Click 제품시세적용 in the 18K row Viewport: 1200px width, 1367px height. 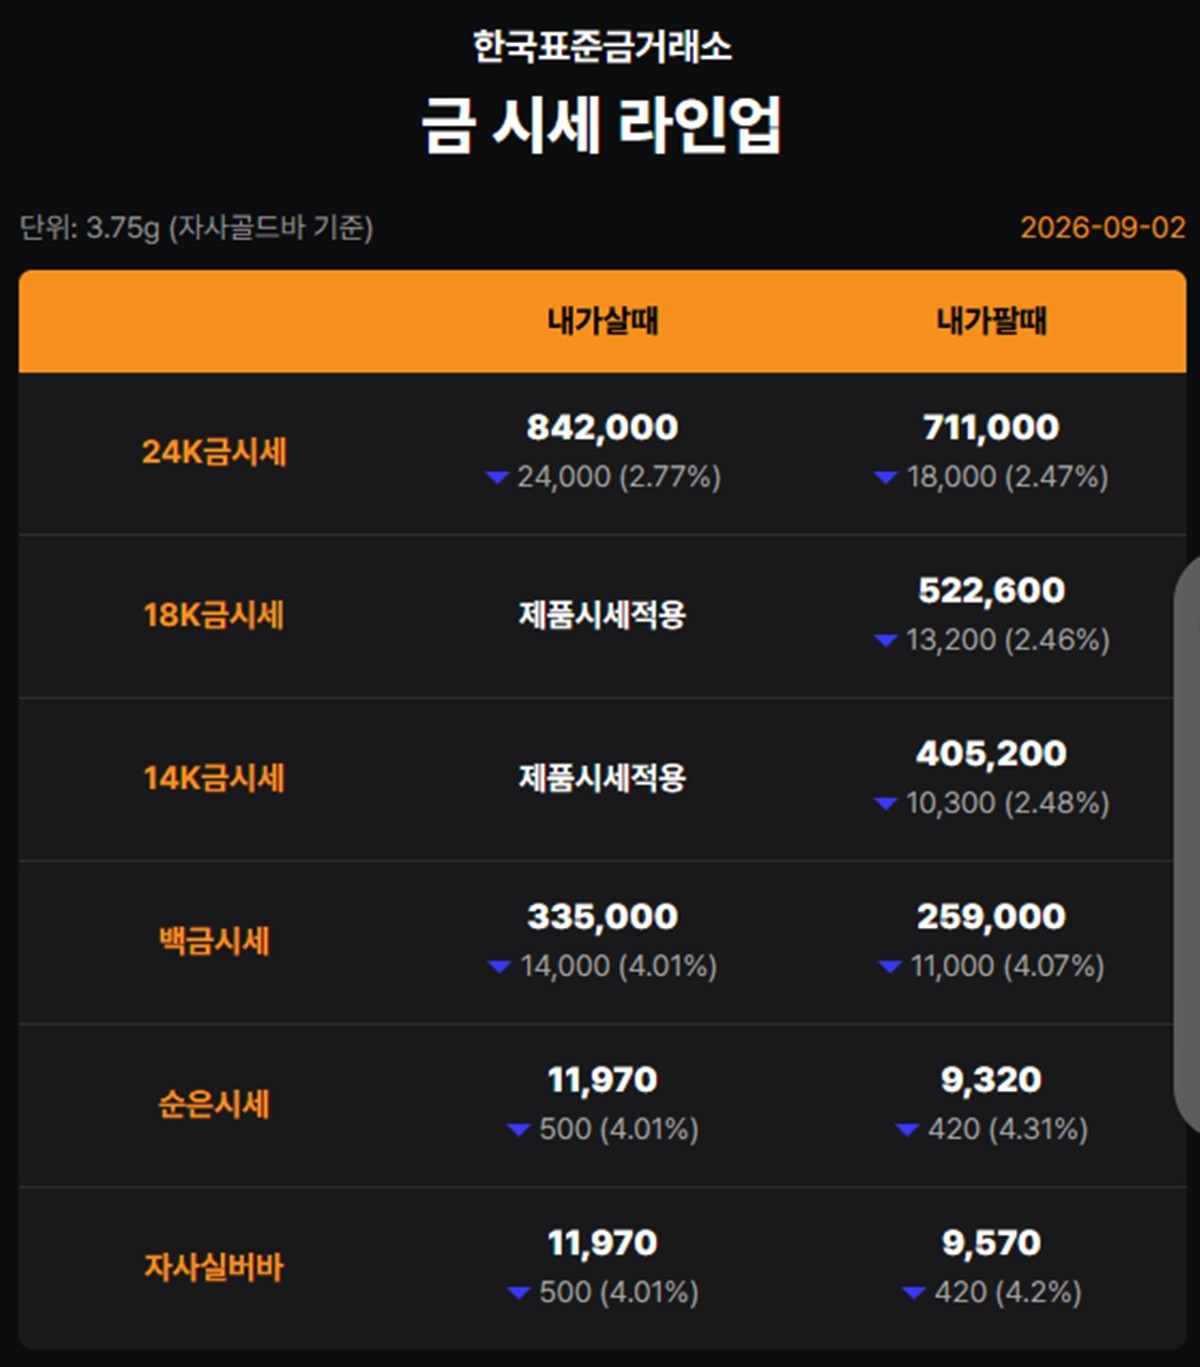point(602,615)
